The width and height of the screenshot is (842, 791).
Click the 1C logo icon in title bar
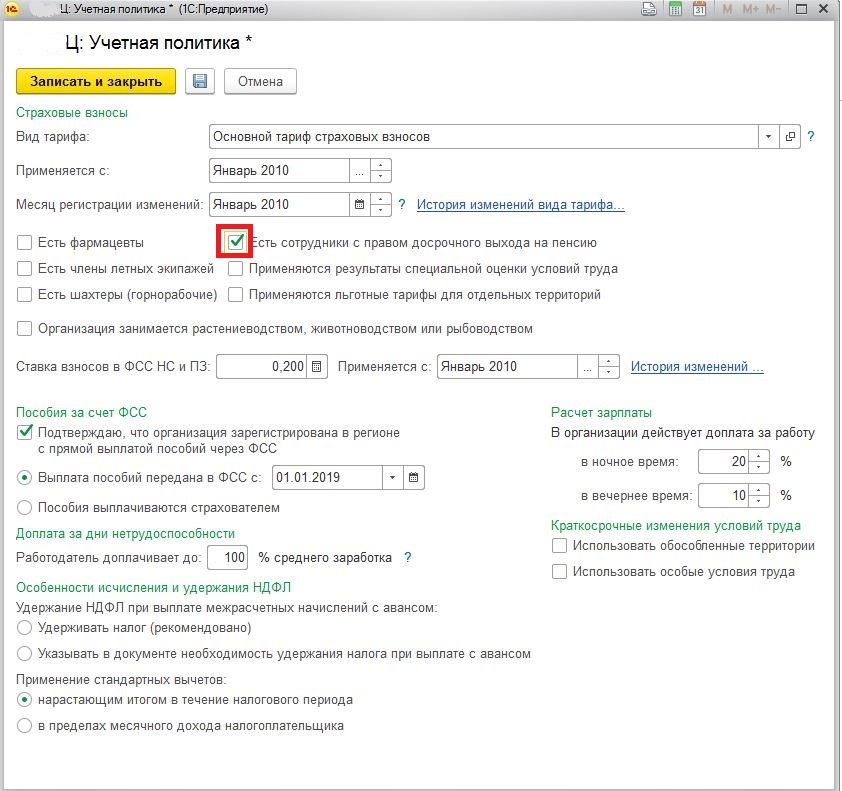pos(11,9)
